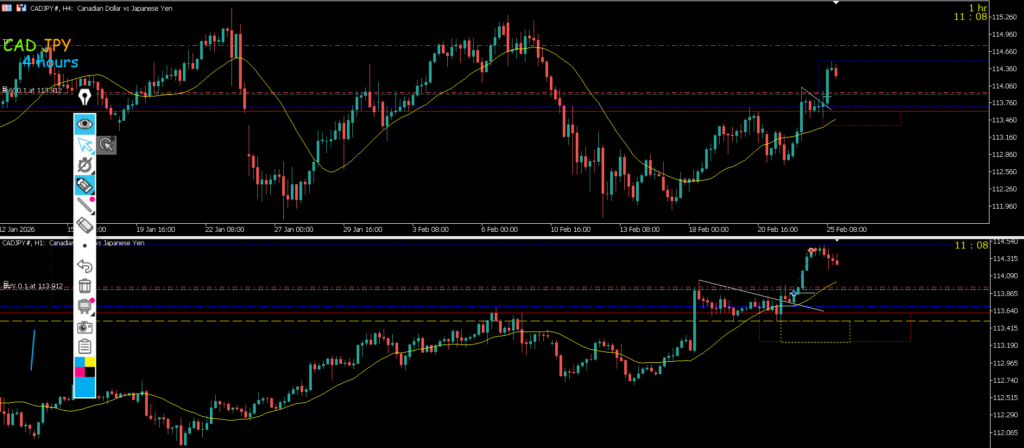Image resolution: width=1024 pixels, height=448 pixels.
Task: Click the 112.065 price label on H1 axis
Action: pyautogui.click(x=1004, y=432)
